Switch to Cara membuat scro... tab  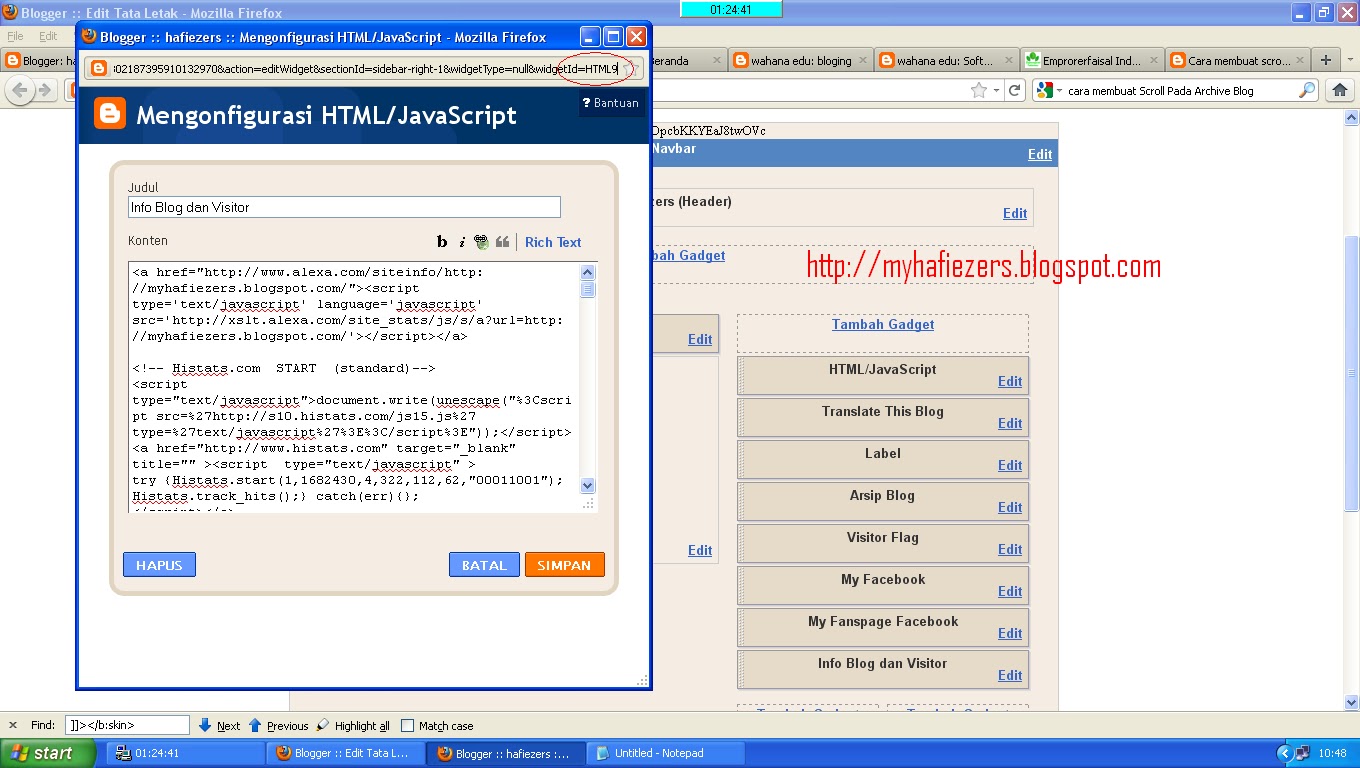(1237, 60)
